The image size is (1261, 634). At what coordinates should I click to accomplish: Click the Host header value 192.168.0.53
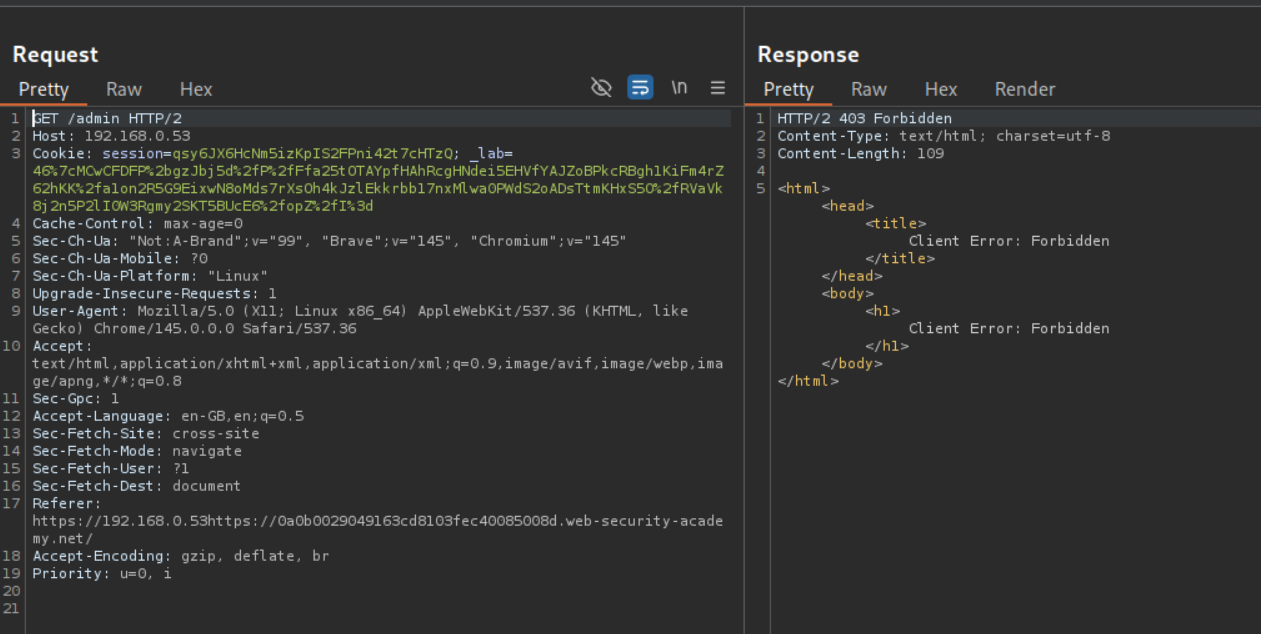(137, 136)
